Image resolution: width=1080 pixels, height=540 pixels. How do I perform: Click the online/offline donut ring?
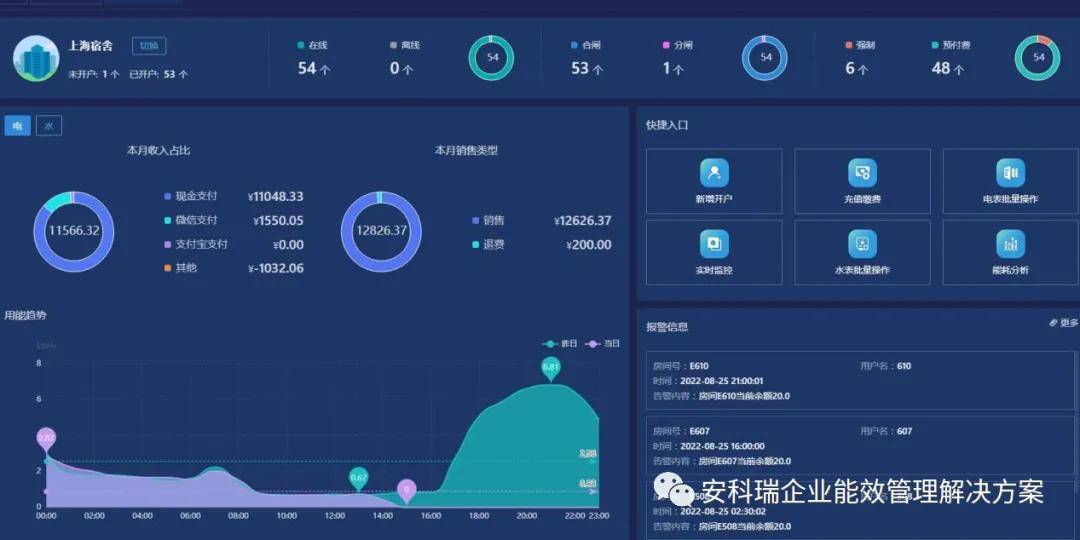coord(492,58)
